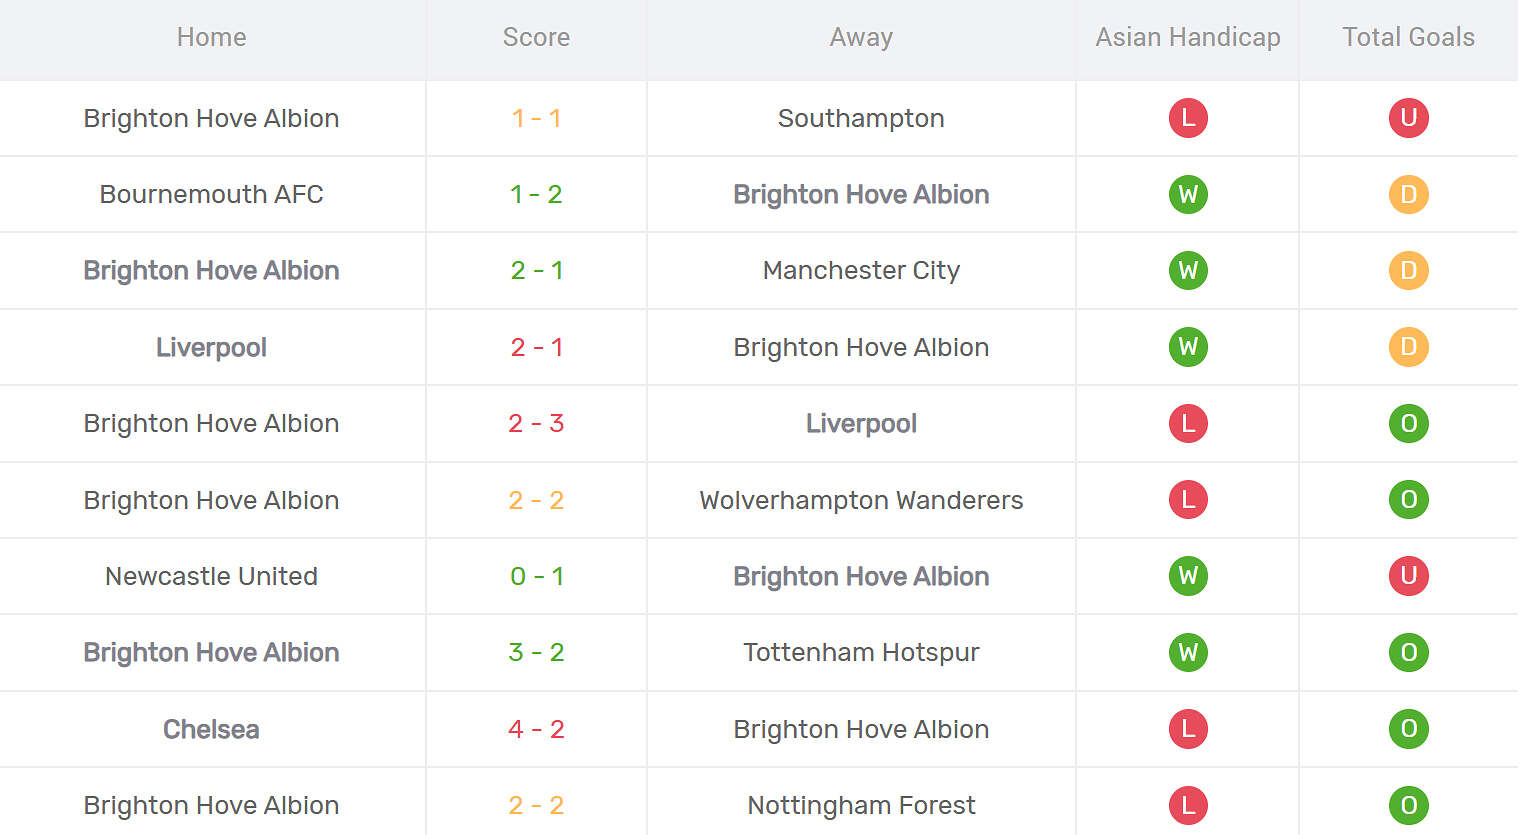Open the 0 - 1 score details
1521x835 pixels.
click(x=536, y=576)
